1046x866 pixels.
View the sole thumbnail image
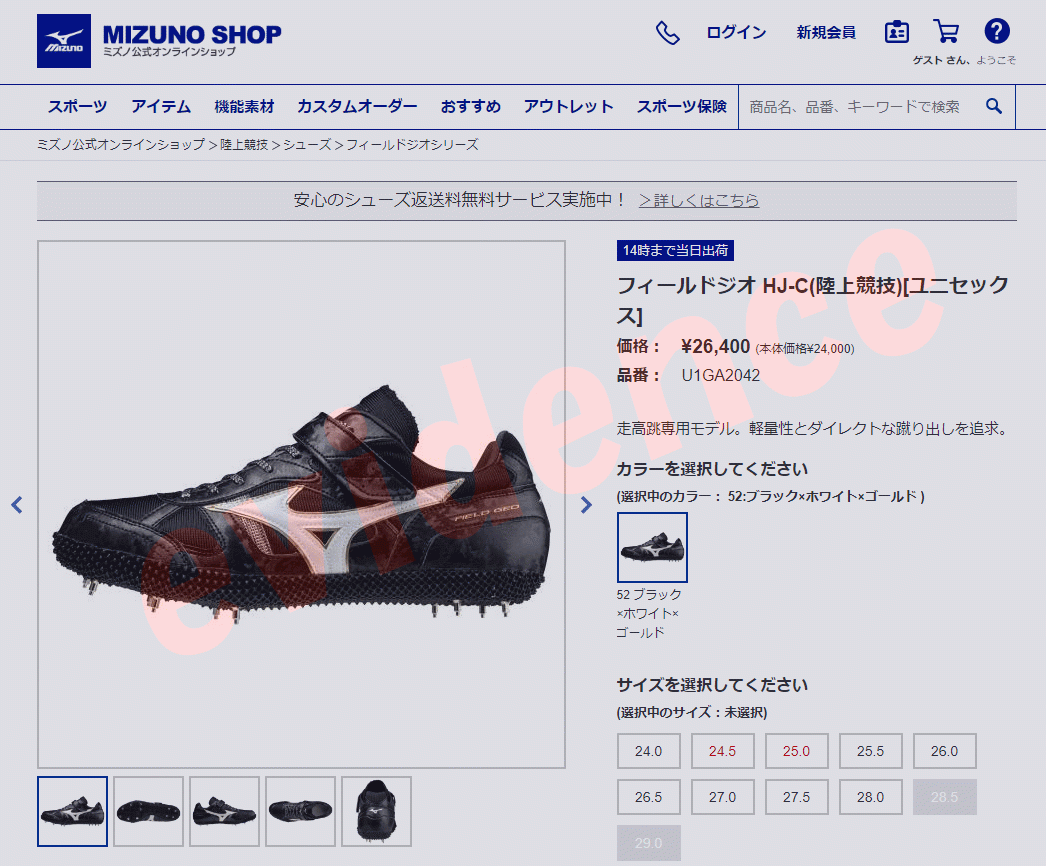click(x=148, y=811)
